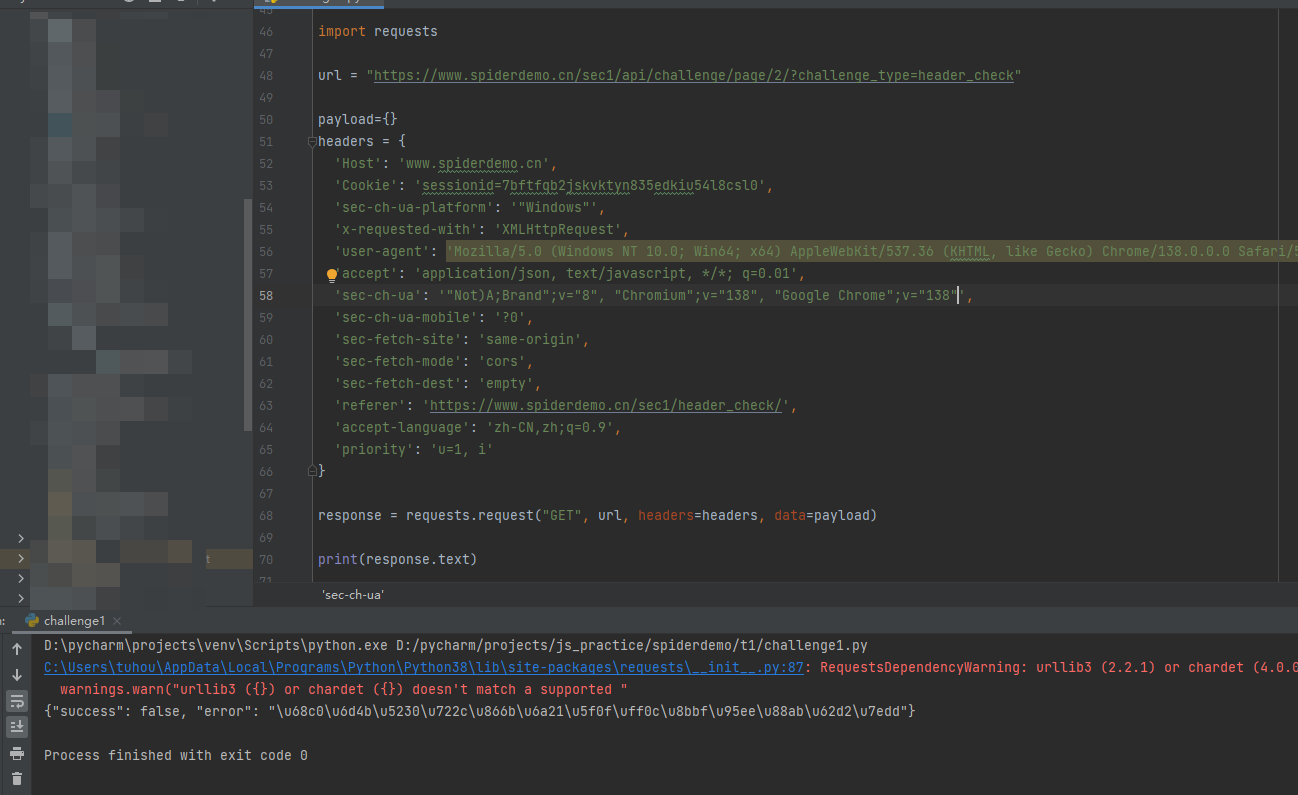
Task: Expand the bottom-most project tree chevron
Action: click(21, 597)
